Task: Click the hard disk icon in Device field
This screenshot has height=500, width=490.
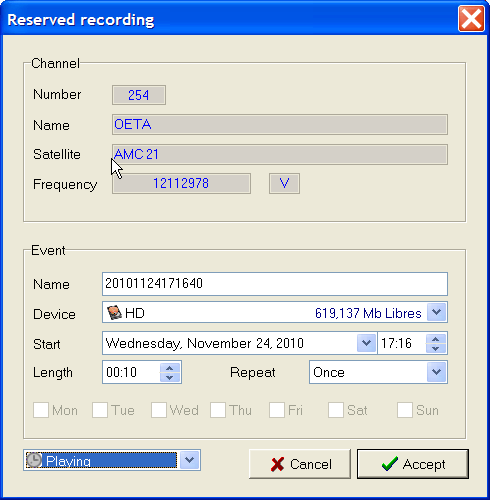Action: tap(114, 313)
